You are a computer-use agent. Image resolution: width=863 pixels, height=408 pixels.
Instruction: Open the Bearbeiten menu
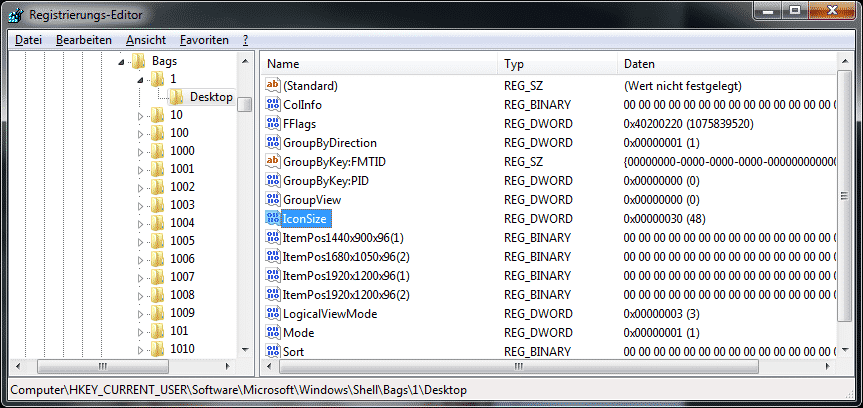pos(84,40)
